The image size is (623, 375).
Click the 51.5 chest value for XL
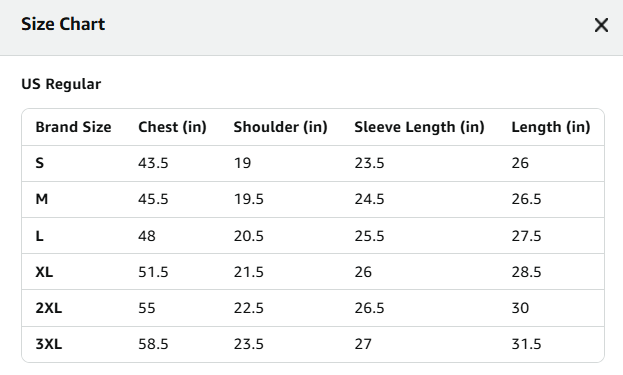tap(153, 272)
